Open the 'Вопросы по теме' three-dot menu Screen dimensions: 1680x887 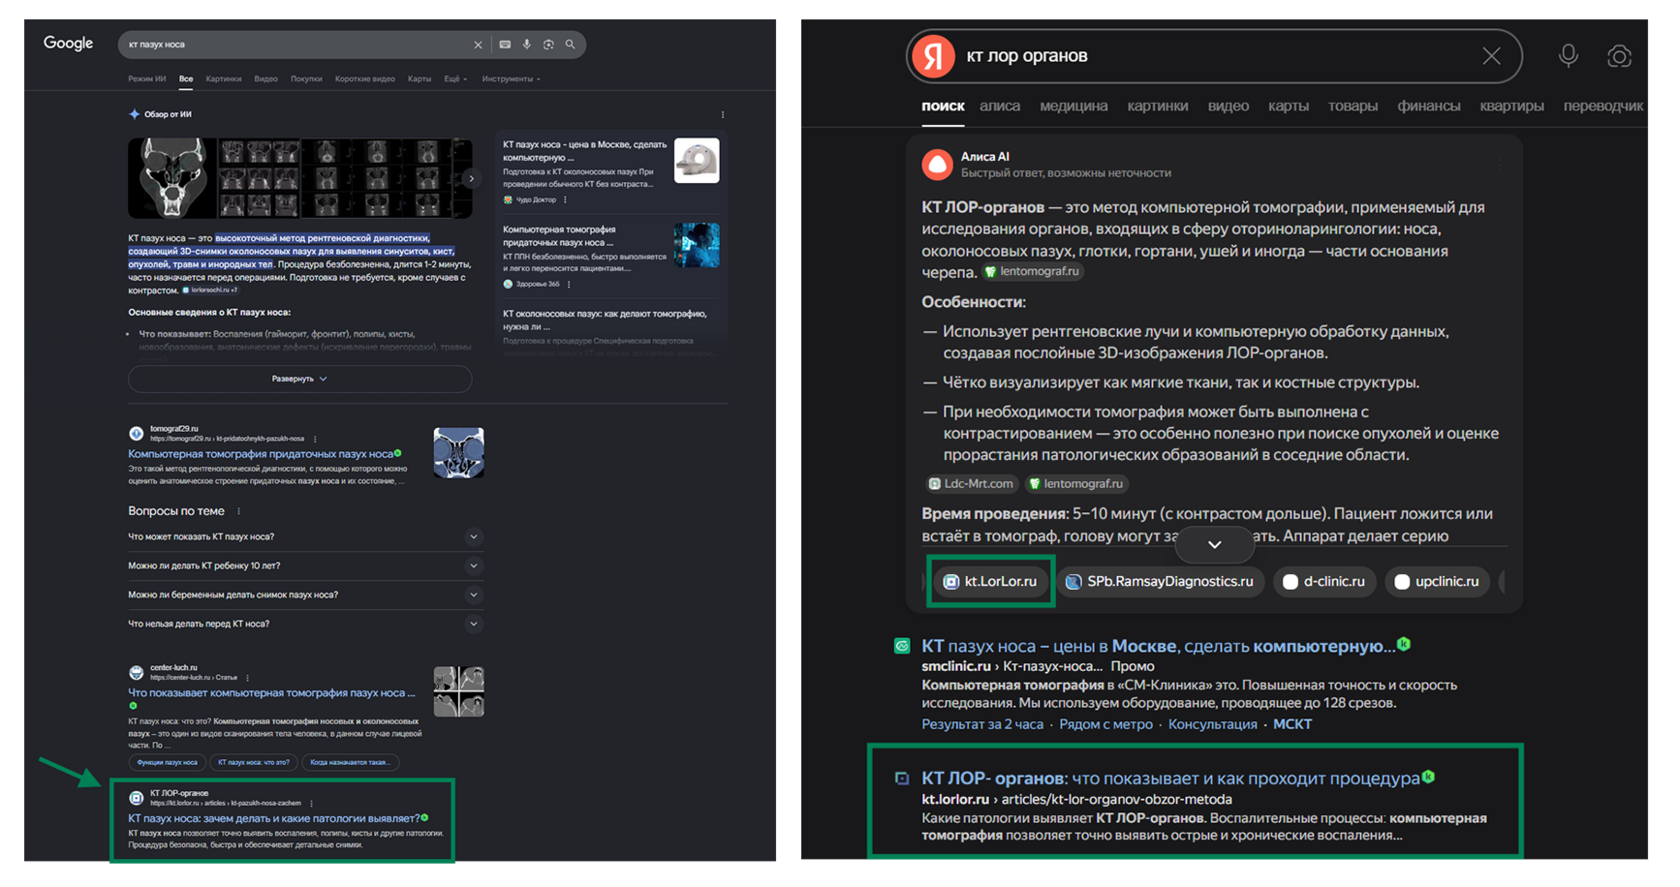(x=238, y=511)
